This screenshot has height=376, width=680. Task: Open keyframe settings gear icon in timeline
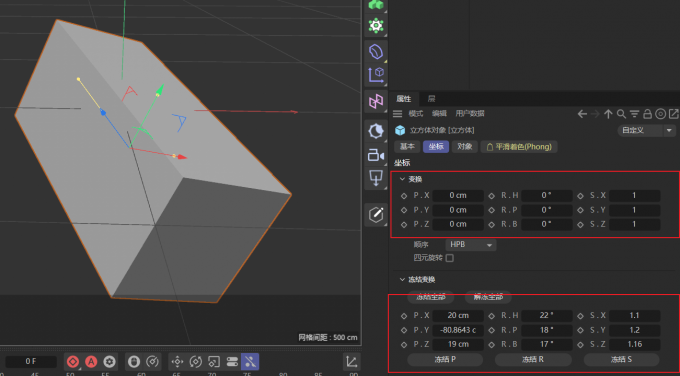coord(109,361)
